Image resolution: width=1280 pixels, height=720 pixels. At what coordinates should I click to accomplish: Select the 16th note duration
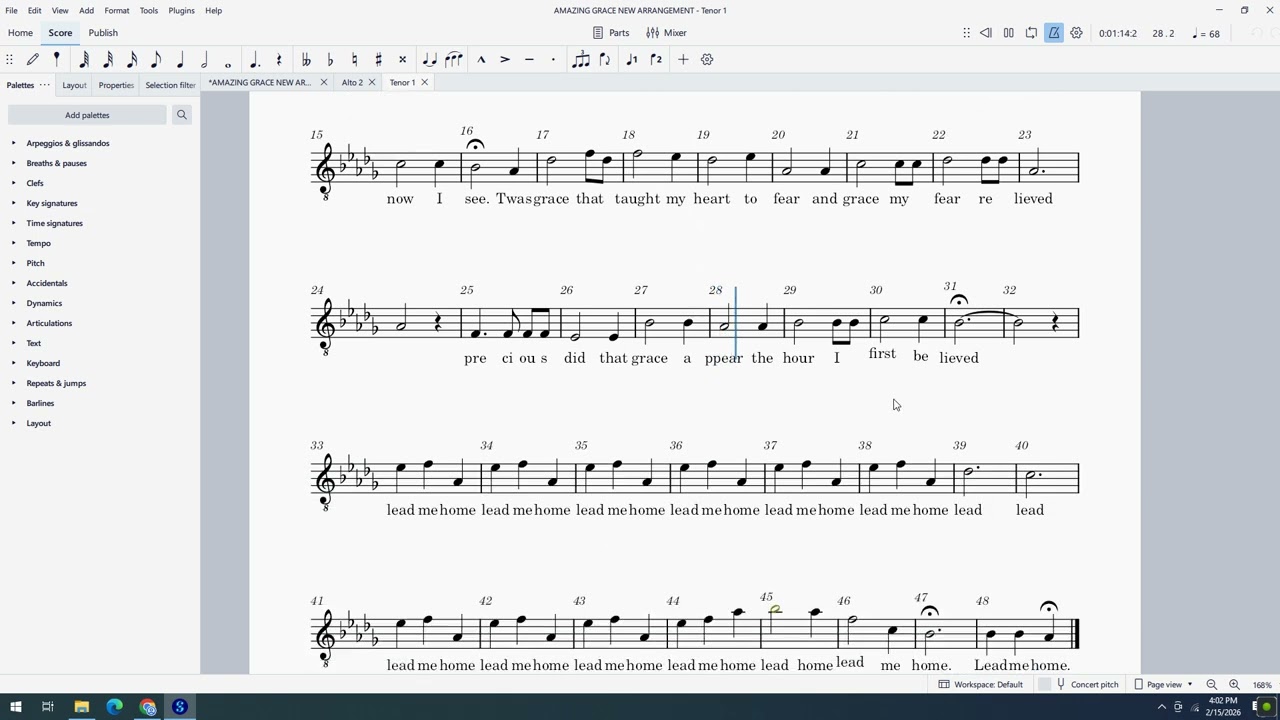[x=132, y=60]
